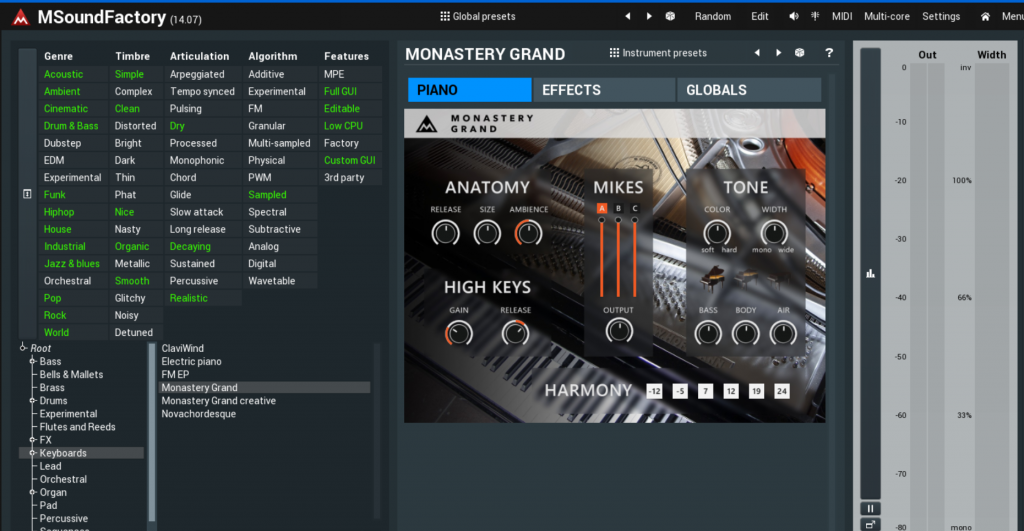1024x531 pixels.
Task: Click the filter panel collapse icon
Action: point(27,194)
